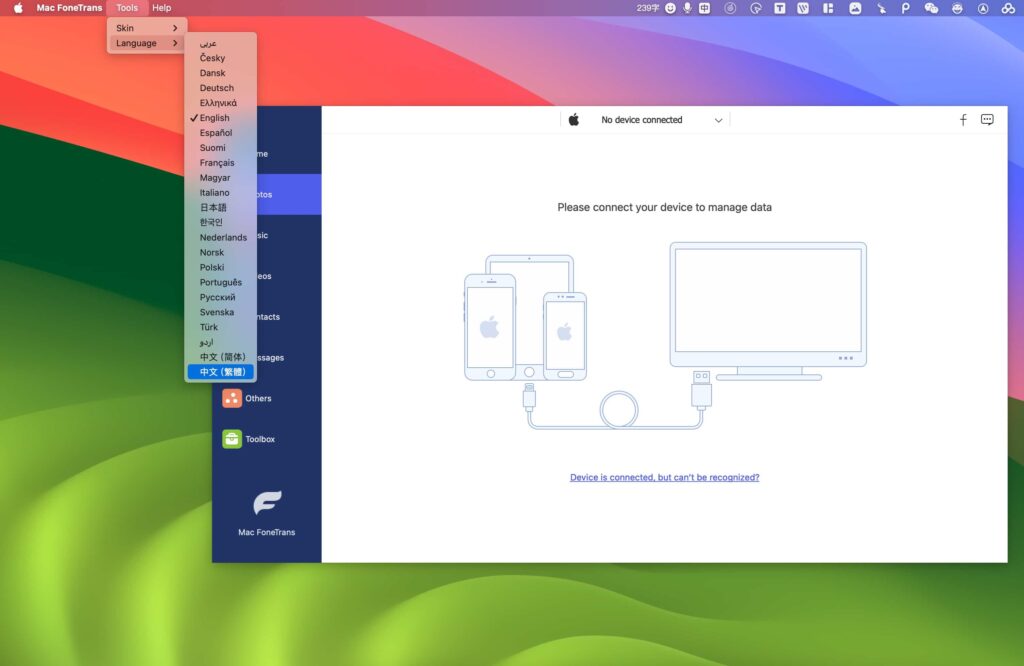This screenshot has width=1024, height=666.
Task: Open the feedback chat icon
Action: tap(987, 119)
